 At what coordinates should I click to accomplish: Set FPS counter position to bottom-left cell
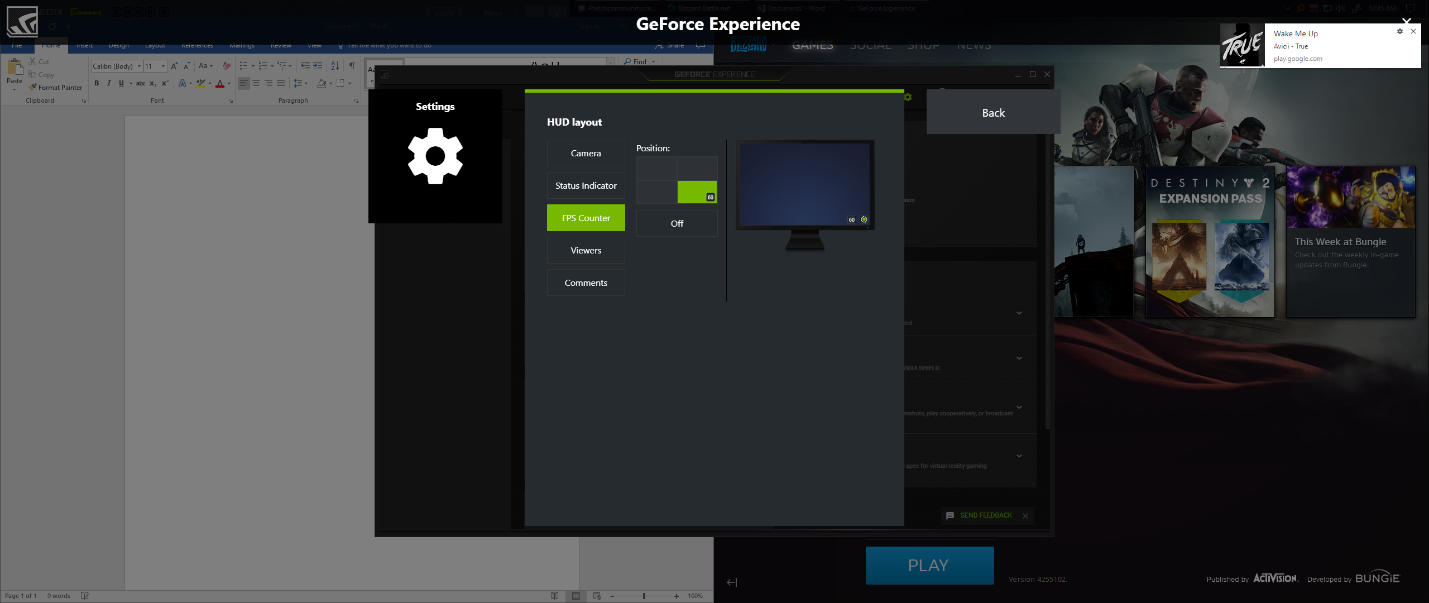click(x=657, y=192)
